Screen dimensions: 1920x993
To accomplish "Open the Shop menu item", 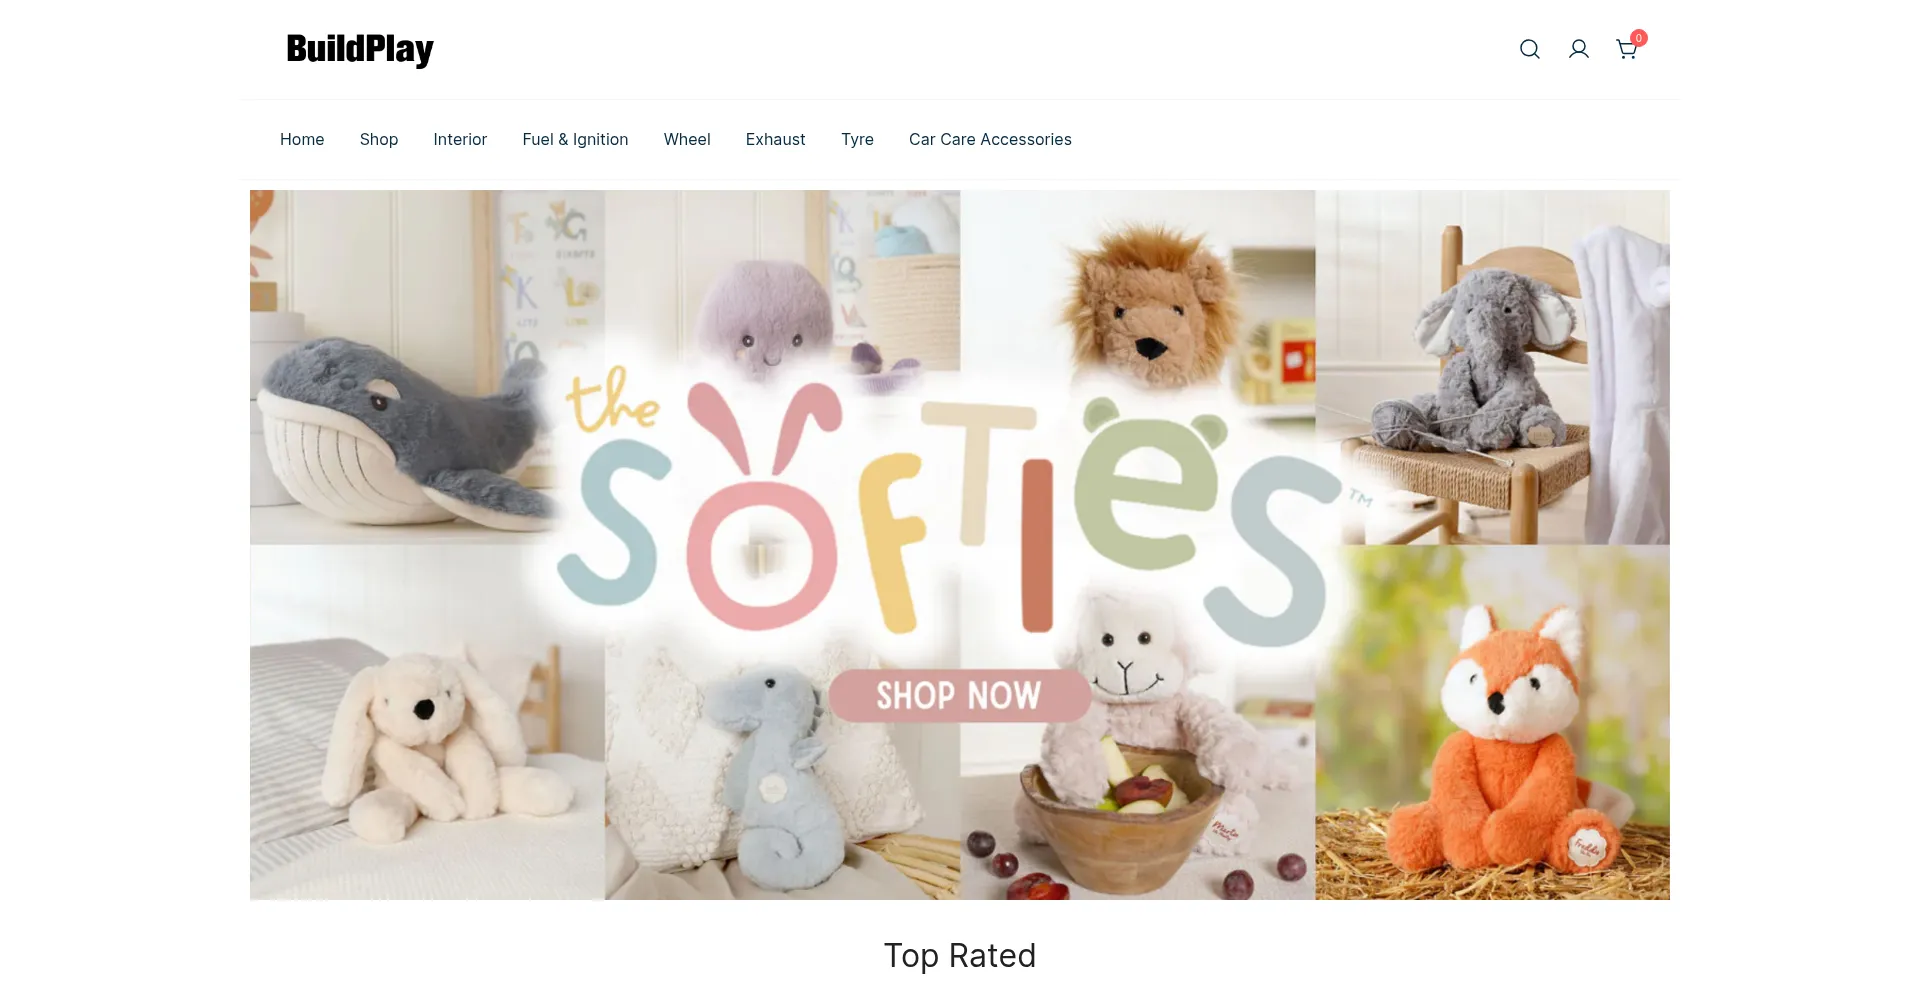I will (x=379, y=139).
